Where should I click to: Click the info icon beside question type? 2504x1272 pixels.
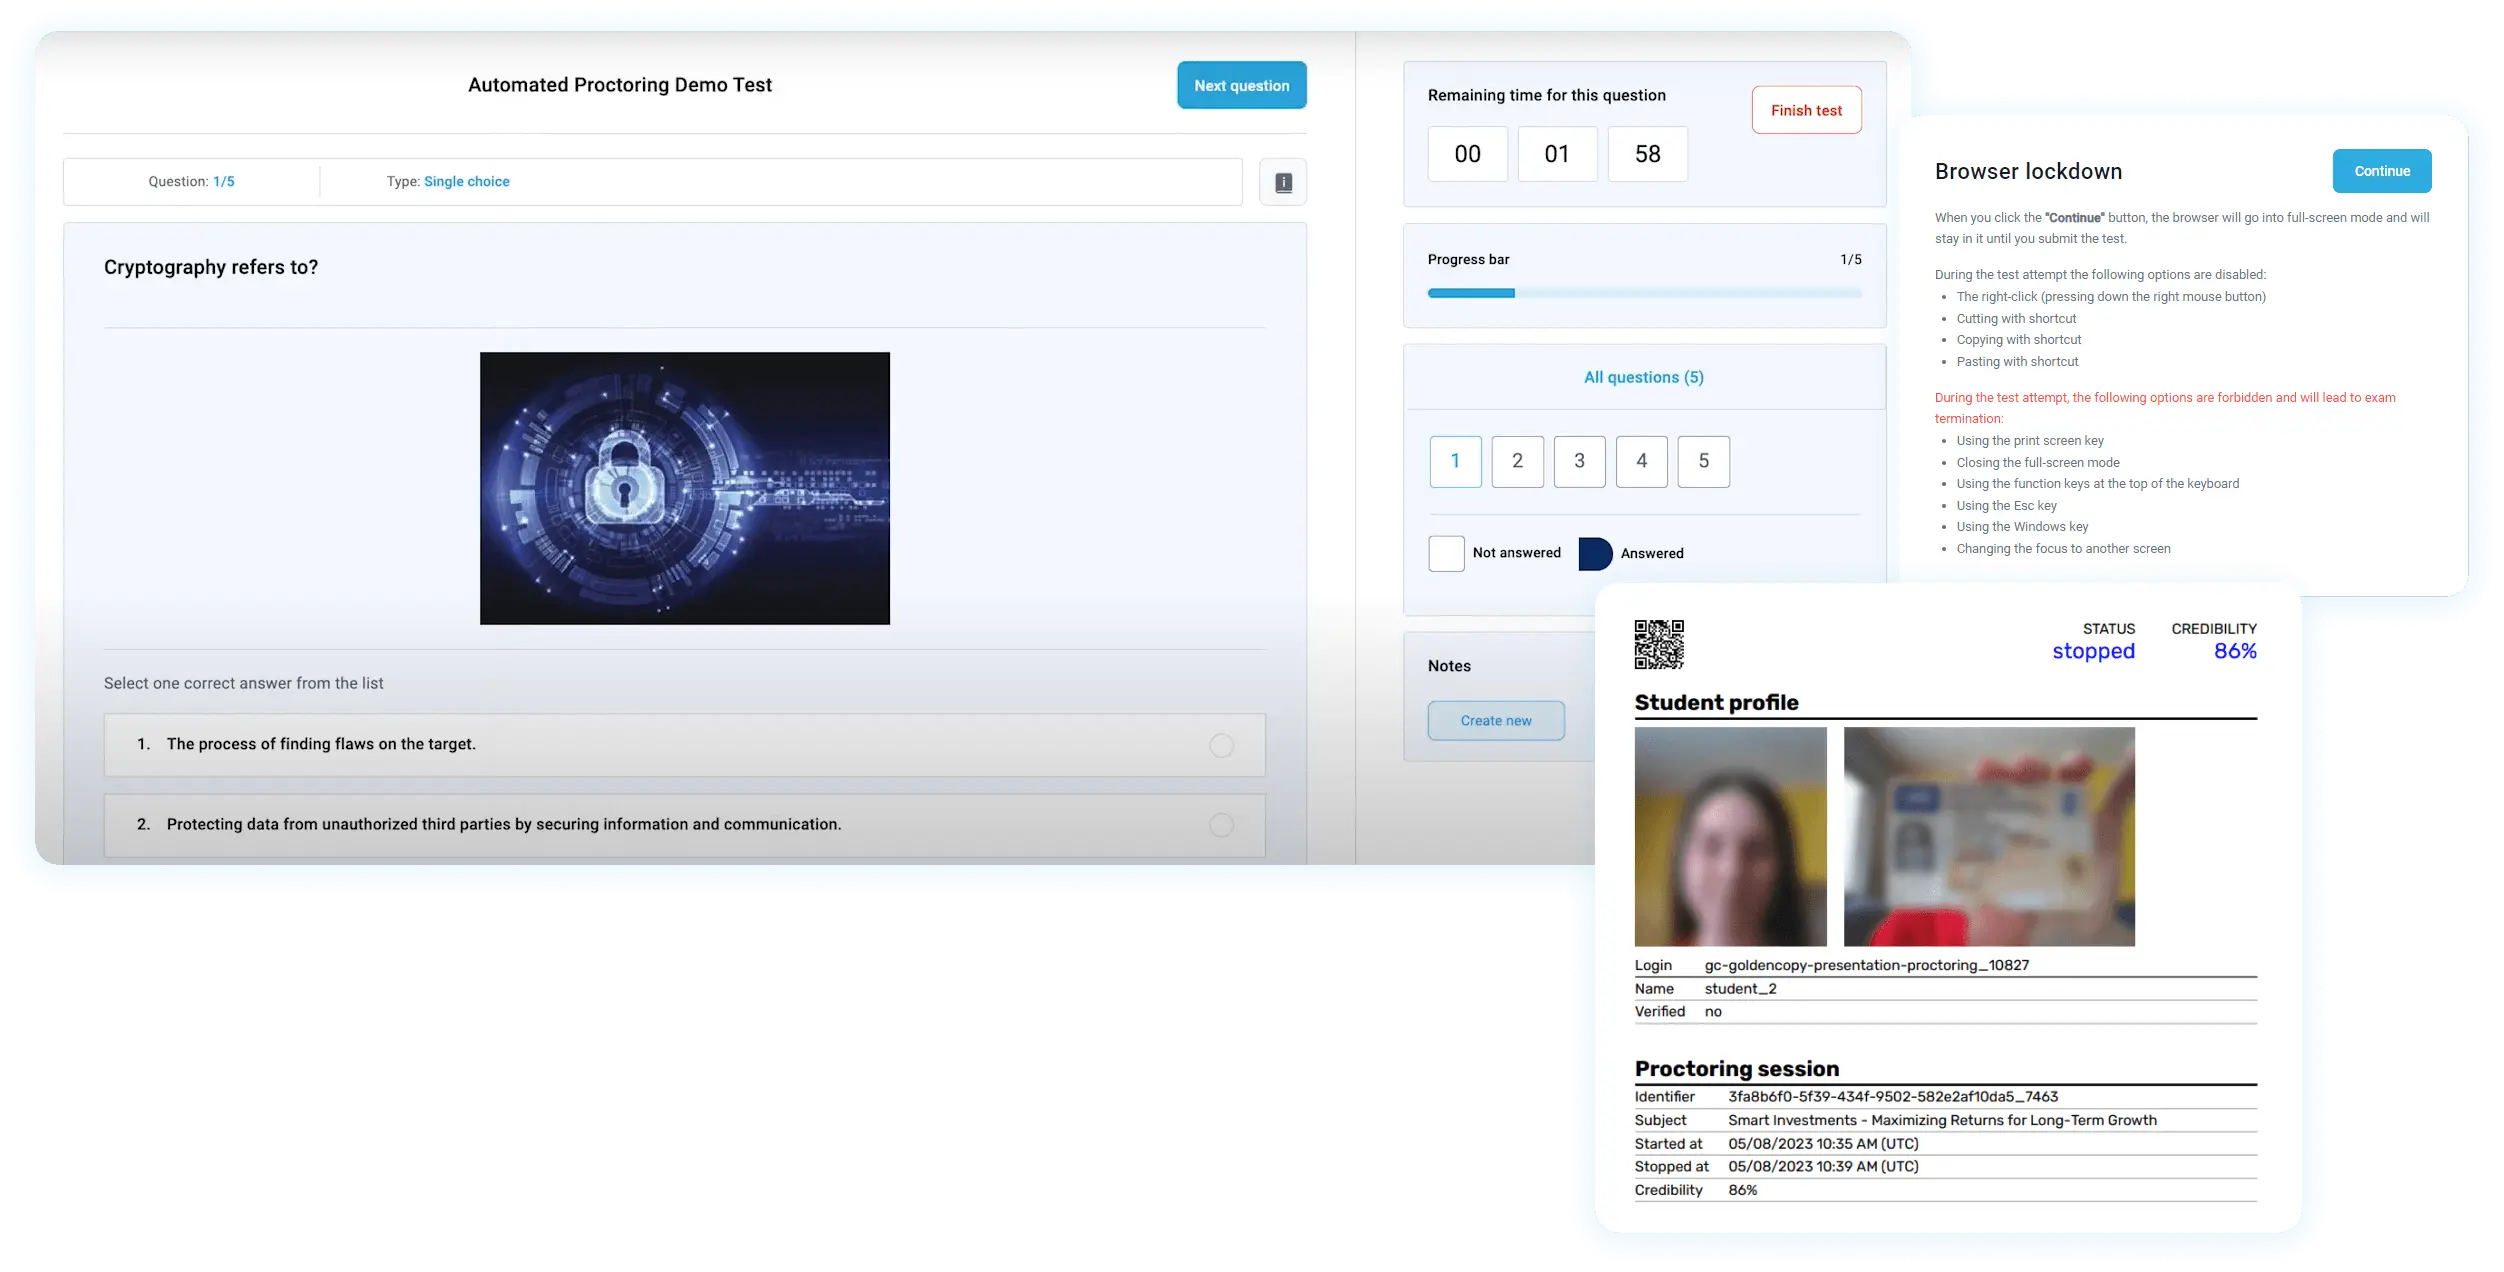pos(1283,182)
